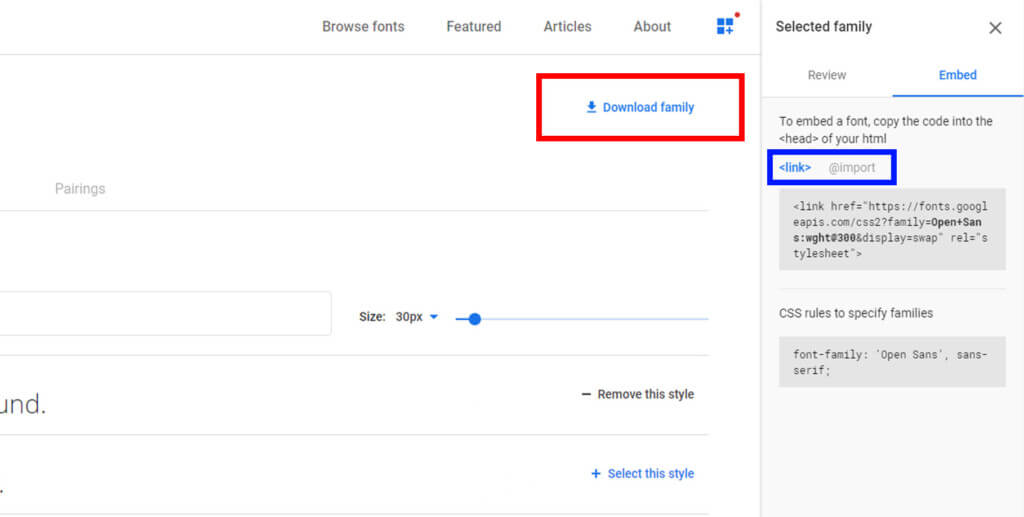The height and width of the screenshot is (517, 1024).
Task: Remove this style from selection
Action: tap(637, 394)
